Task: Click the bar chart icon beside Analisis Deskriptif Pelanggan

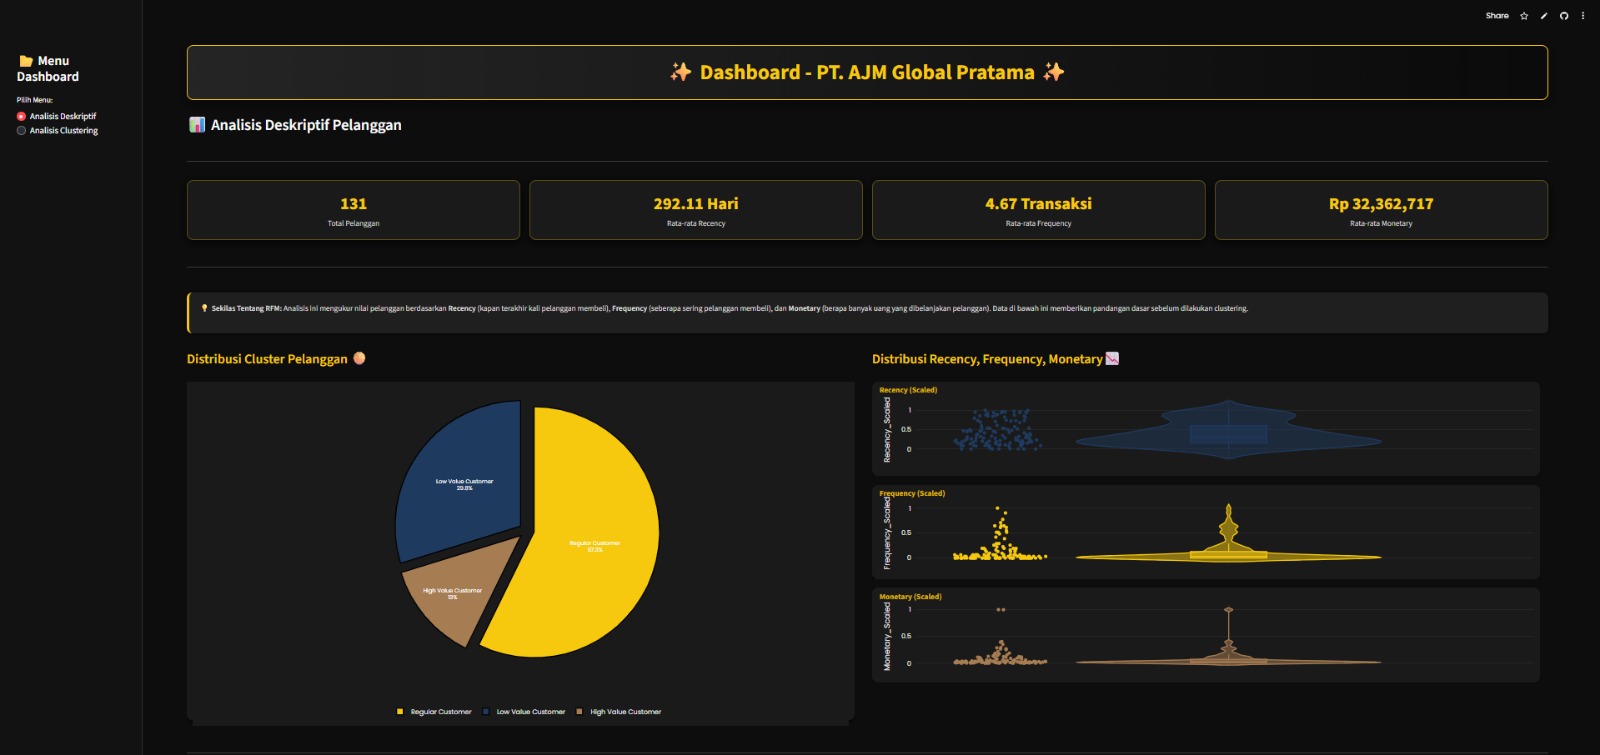Action: pyautogui.click(x=197, y=125)
